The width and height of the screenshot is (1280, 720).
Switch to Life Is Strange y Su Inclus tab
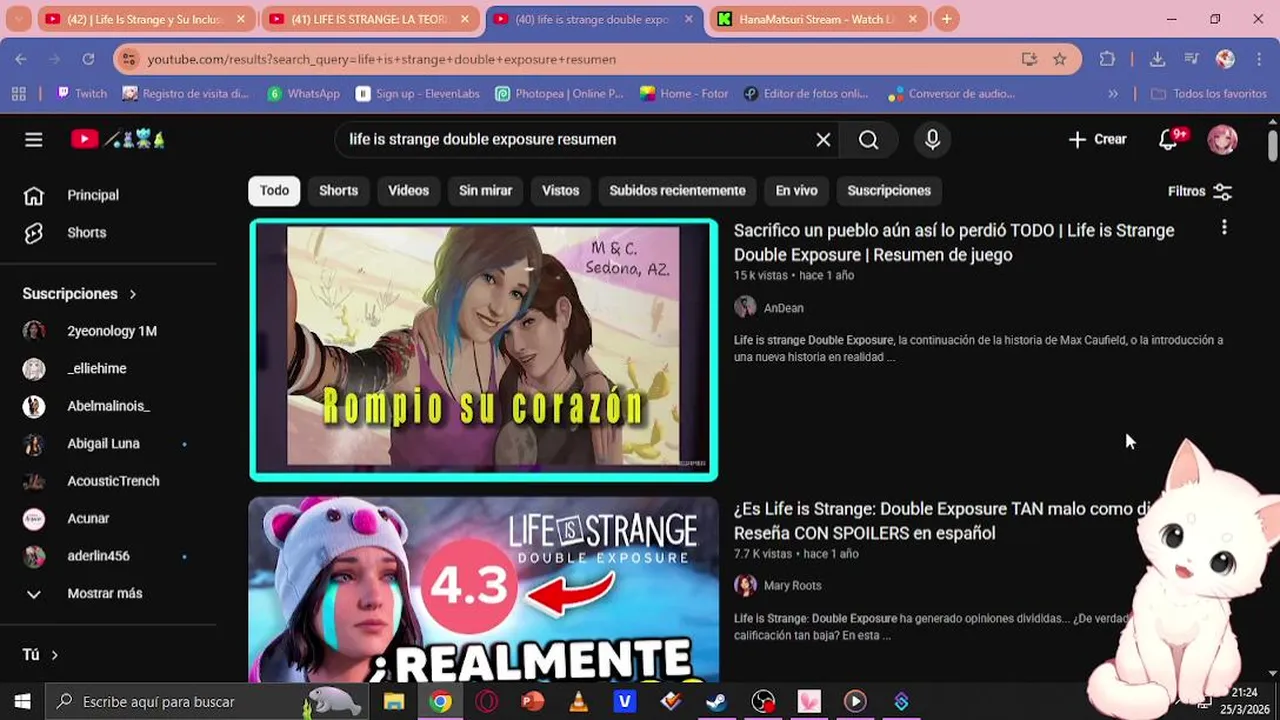[145, 19]
